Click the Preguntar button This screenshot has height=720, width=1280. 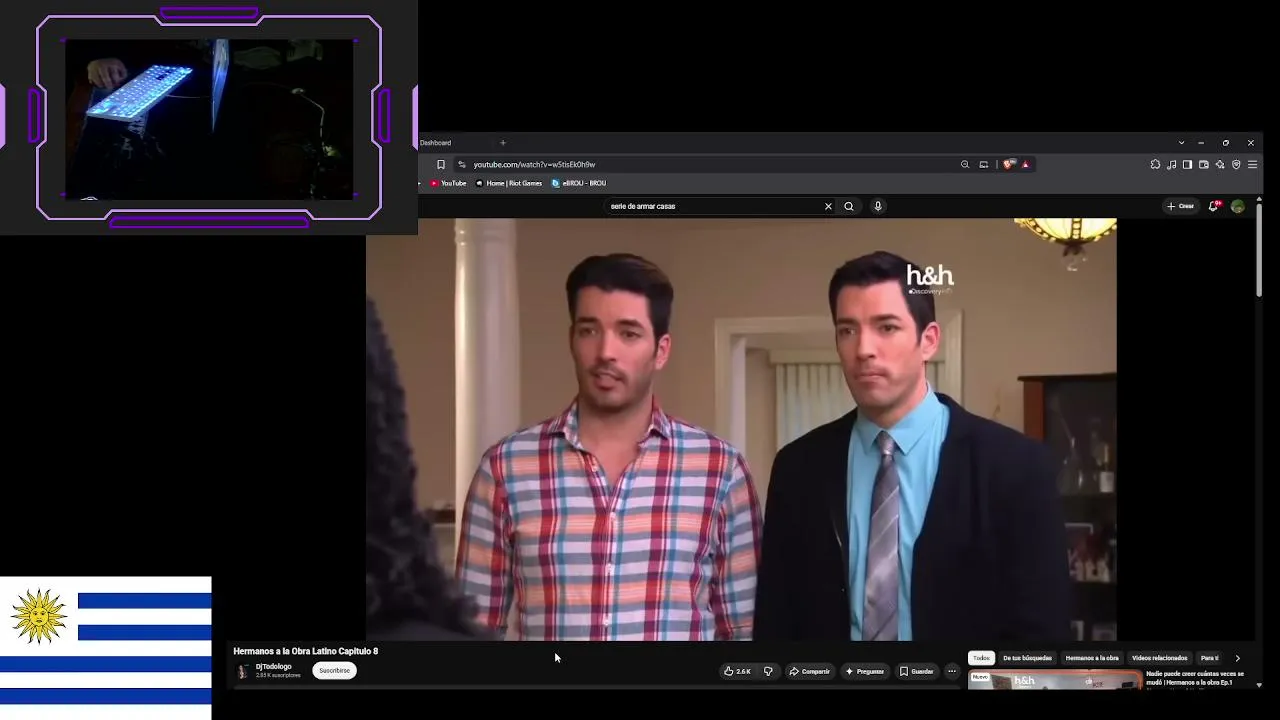click(x=865, y=671)
